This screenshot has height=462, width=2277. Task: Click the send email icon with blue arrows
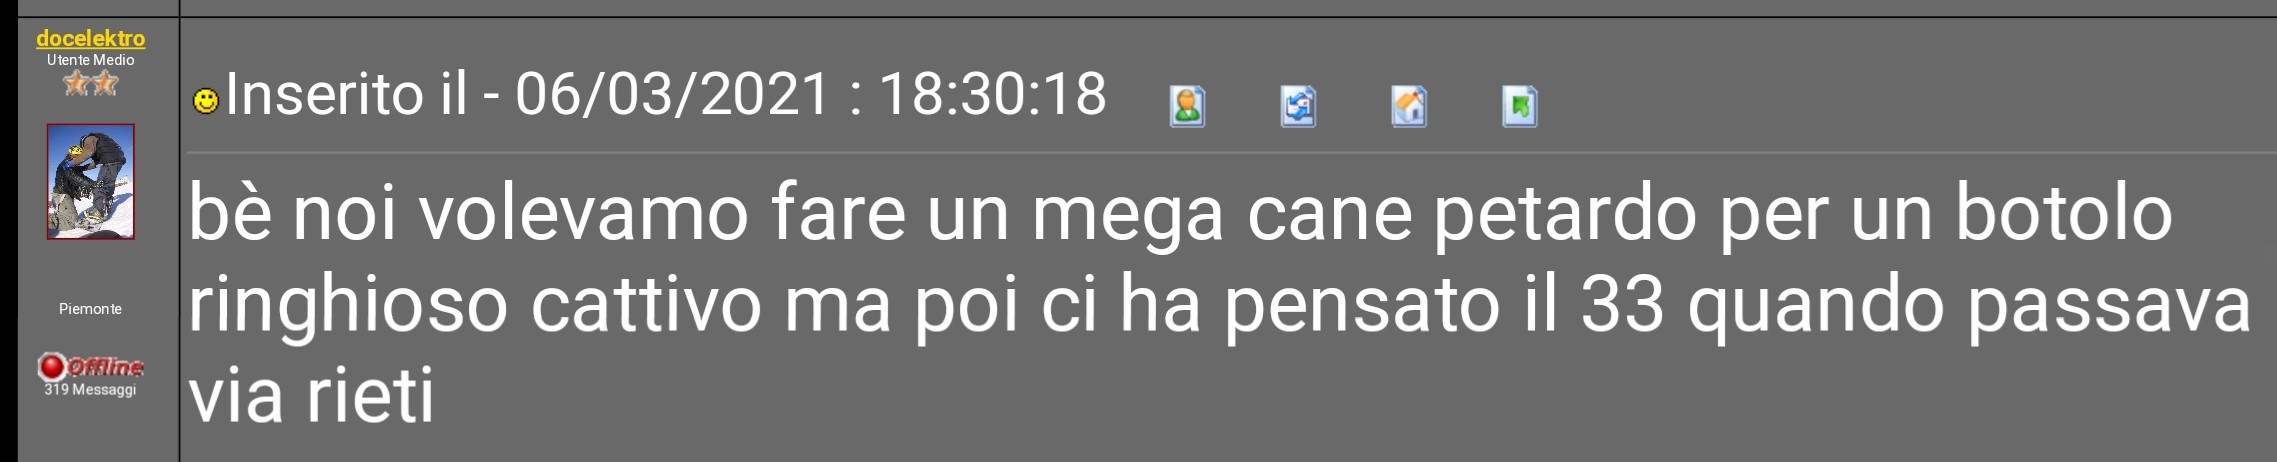[1298, 106]
